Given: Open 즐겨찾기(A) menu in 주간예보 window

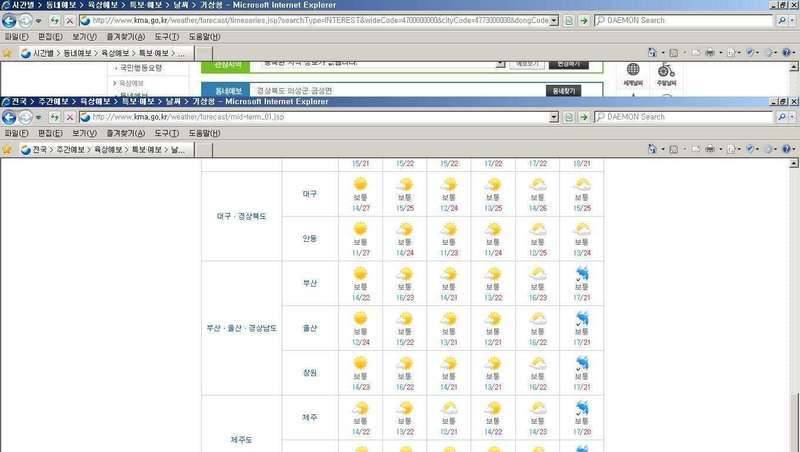Looking at the screenshot, I should pos(126,133).
